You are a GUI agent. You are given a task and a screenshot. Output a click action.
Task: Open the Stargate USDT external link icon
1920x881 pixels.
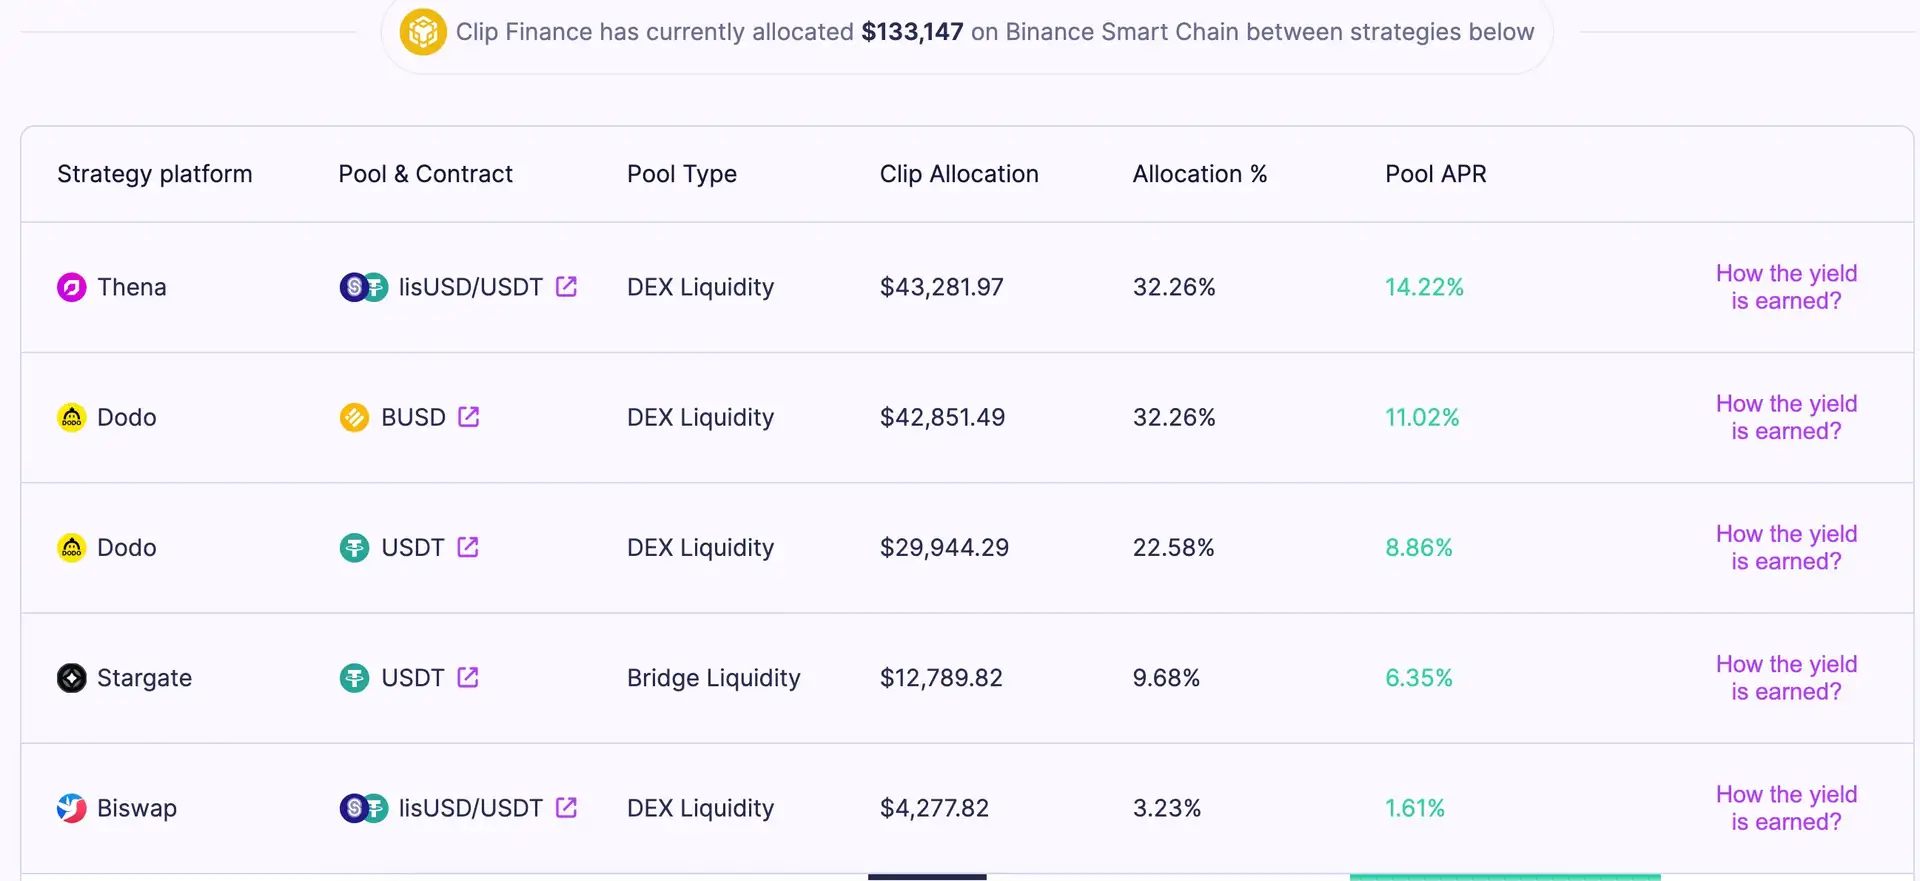click(x=467, y=677)
